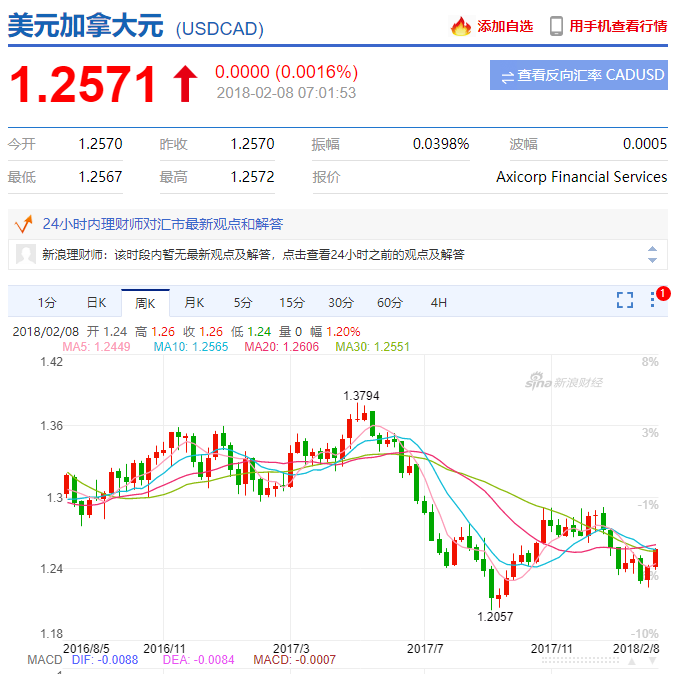Viewport: 678px width, 674px height.
Task: Switch to the 1分 chart tab
Action: [x=47, y=303]
